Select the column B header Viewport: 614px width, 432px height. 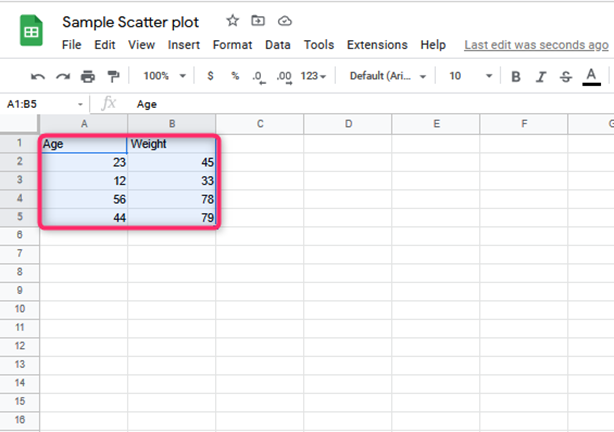pos(172,124)
